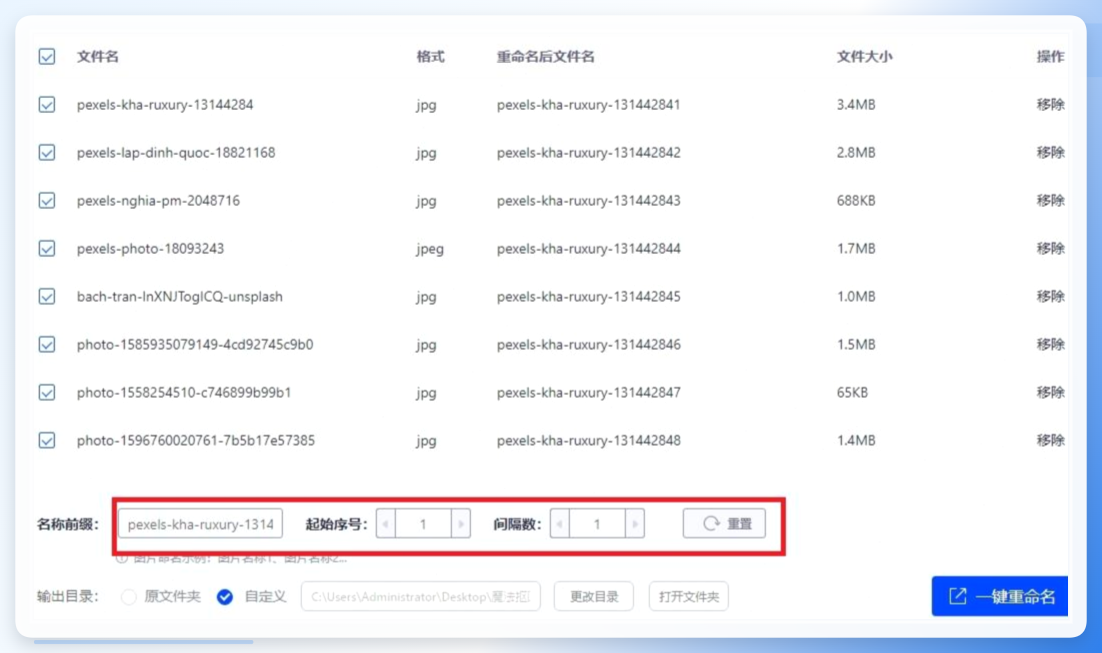
Task: Uncheck the photo-1596760020761-7b5b17e57385 file checkbox
Action: click(x=47, y=441)
